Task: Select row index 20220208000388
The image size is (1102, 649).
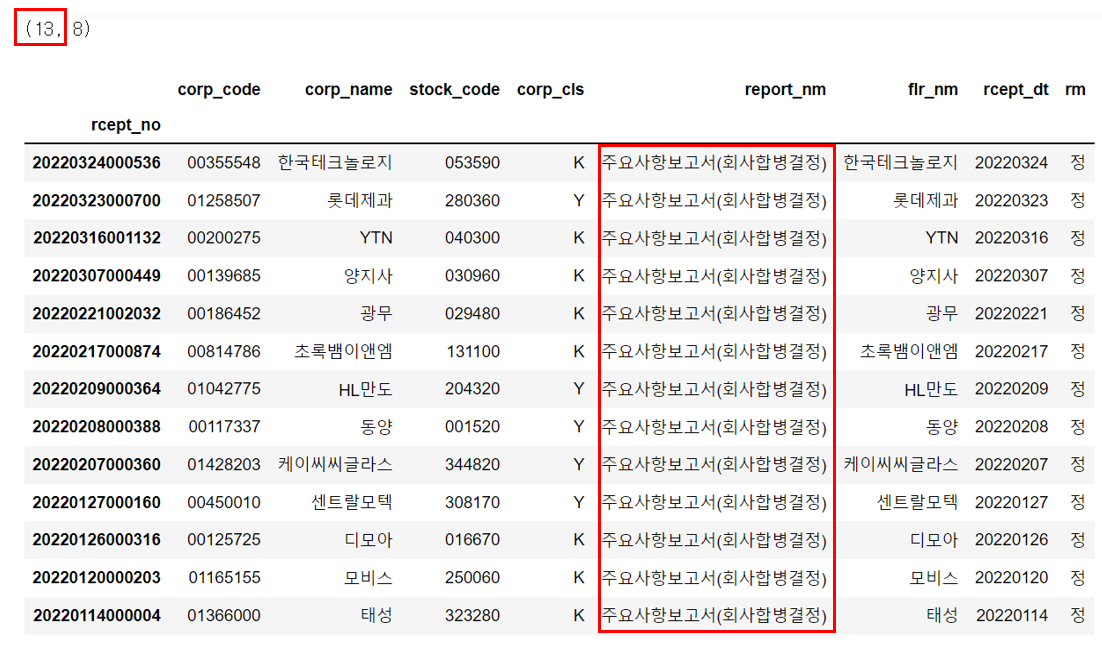Action: tap(96, 428)
